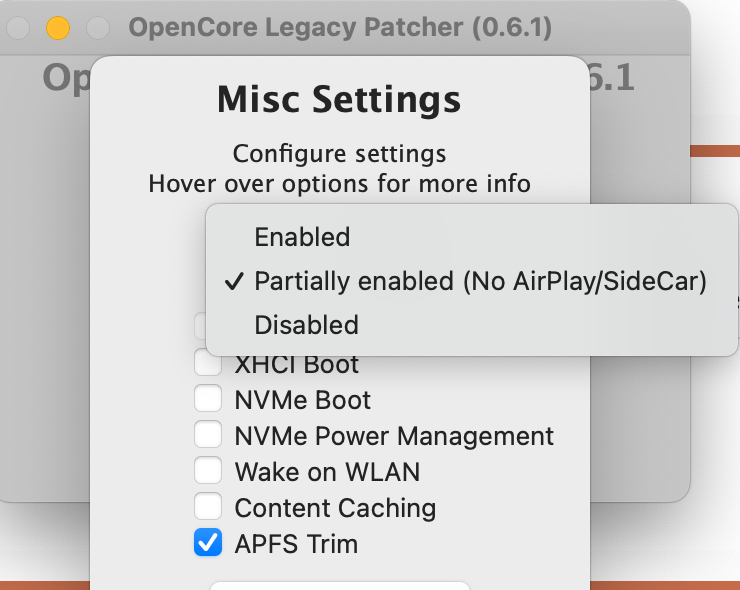Viewport: 740px width, 590px height.
Task: Click the 'NVMe Power Management' label text
Action: click(x=394, y=436)
